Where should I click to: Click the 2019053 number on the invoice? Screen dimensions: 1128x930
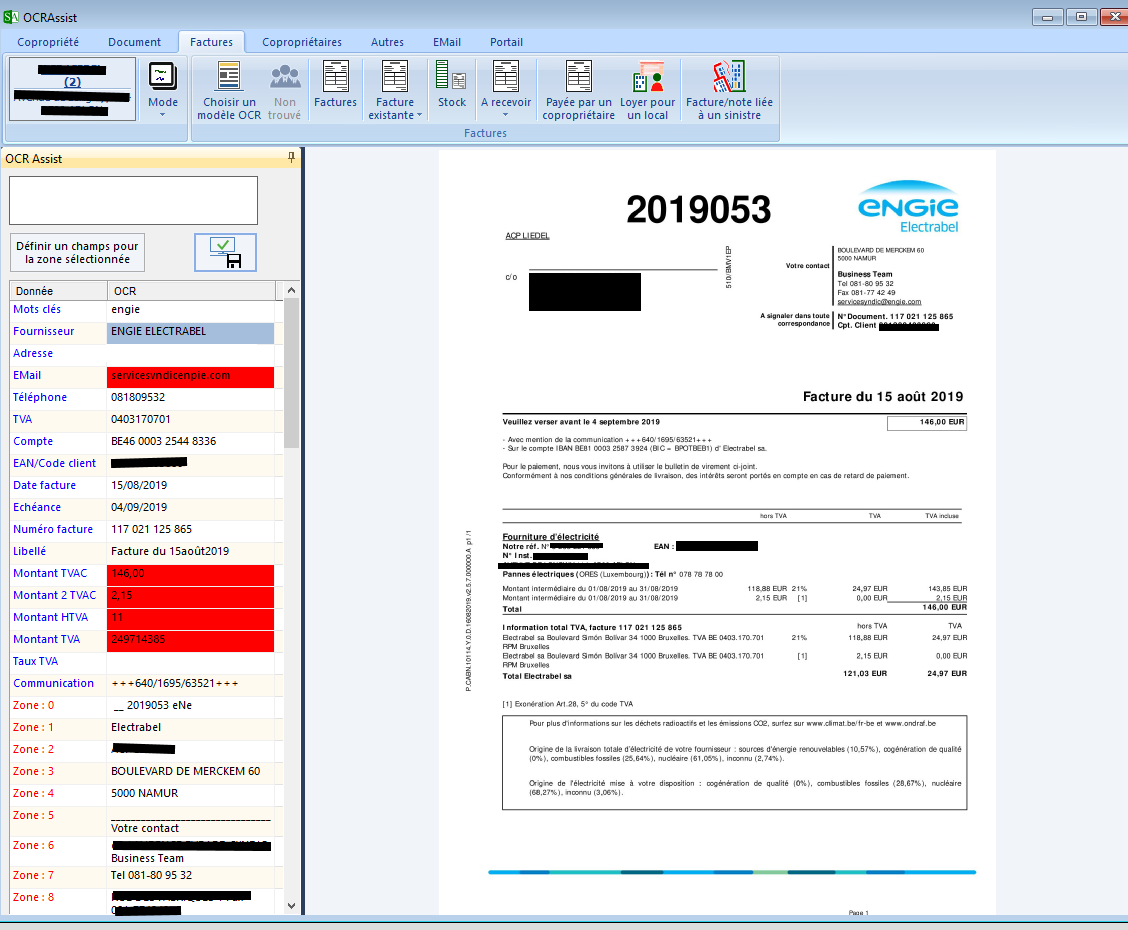point(699,210)
